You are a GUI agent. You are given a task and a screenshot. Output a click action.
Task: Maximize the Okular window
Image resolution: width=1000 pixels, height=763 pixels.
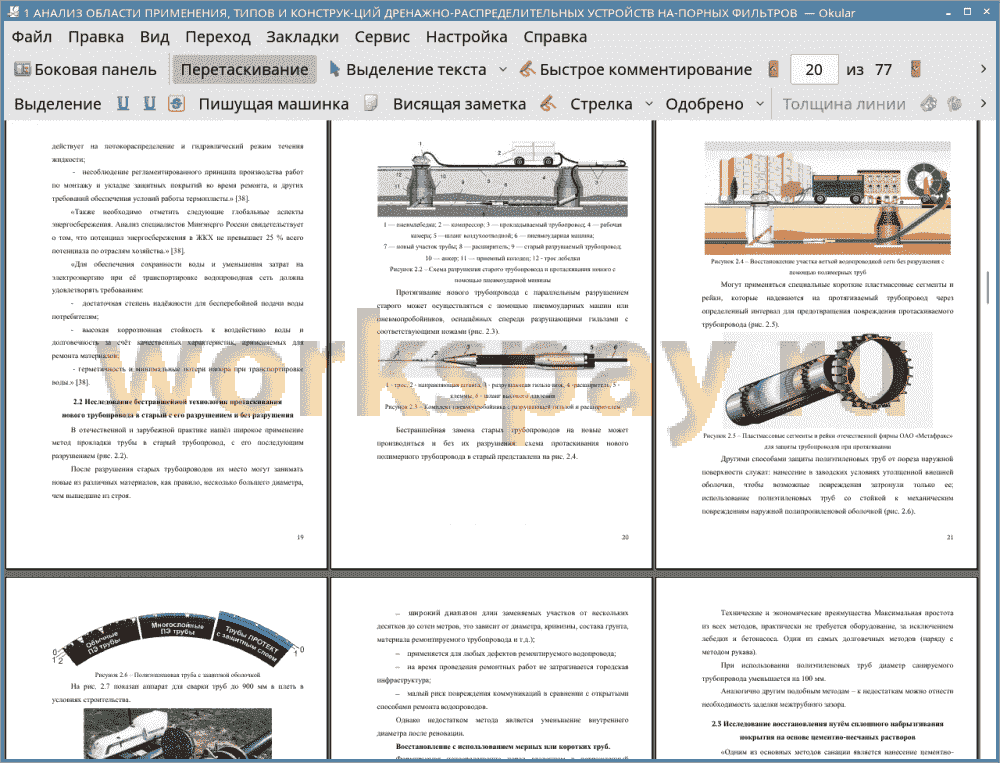click(967, 11)
